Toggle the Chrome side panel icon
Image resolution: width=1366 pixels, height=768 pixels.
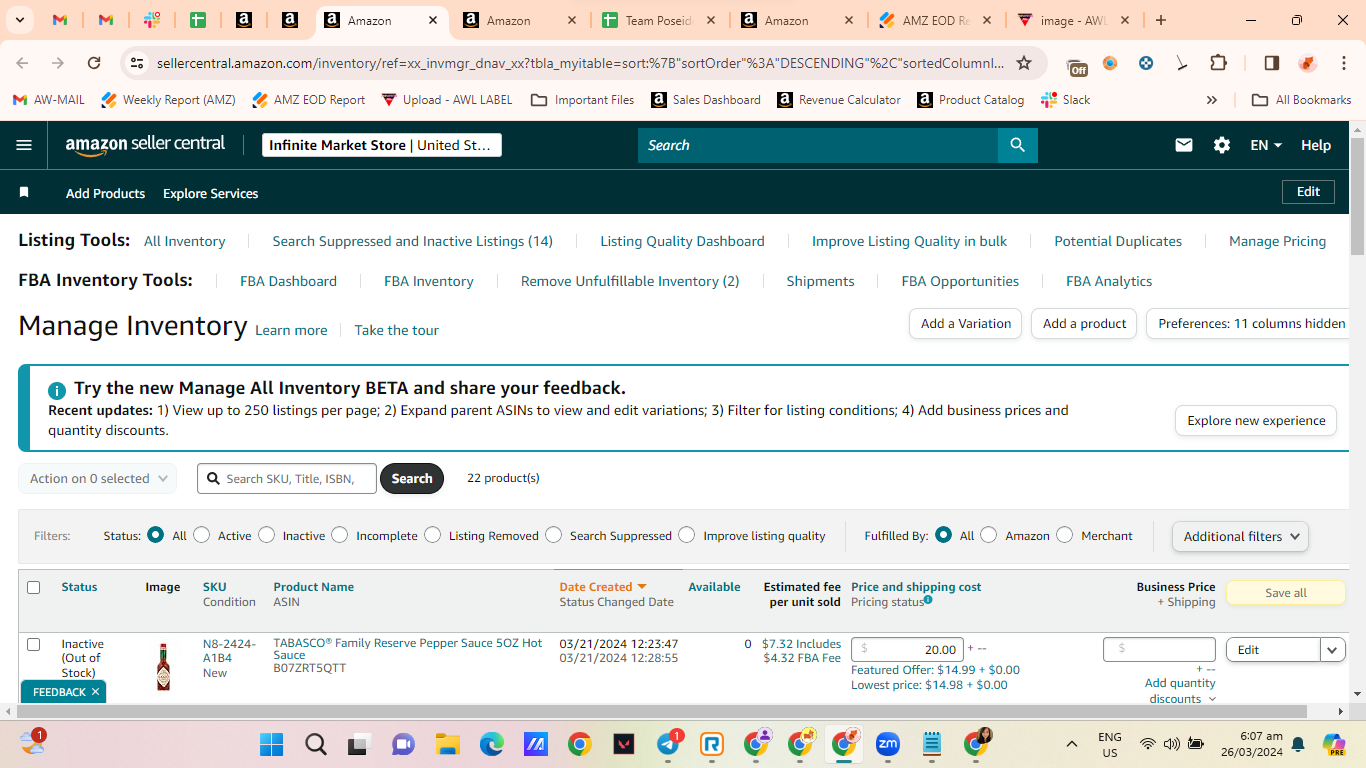click(1272, 63)
